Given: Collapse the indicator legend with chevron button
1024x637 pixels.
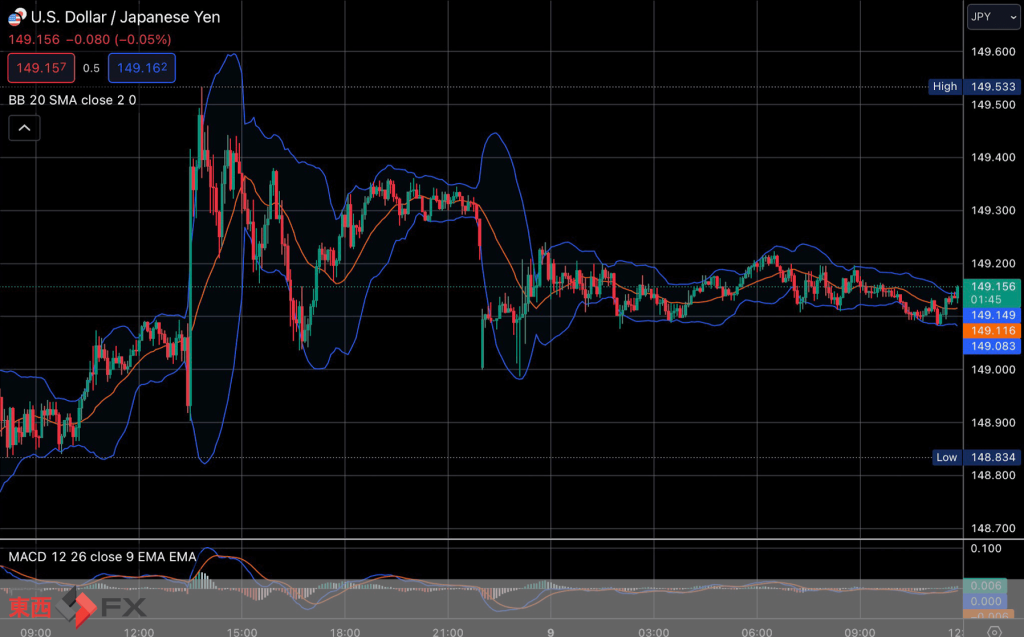Looking at the screenshot, I should click(x=24, y=127).
